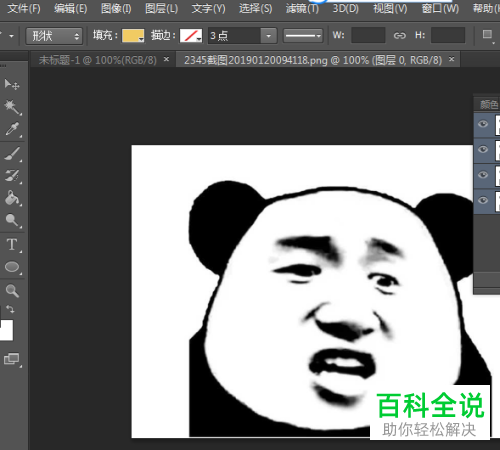Click the H height input field

coord(448,35)
